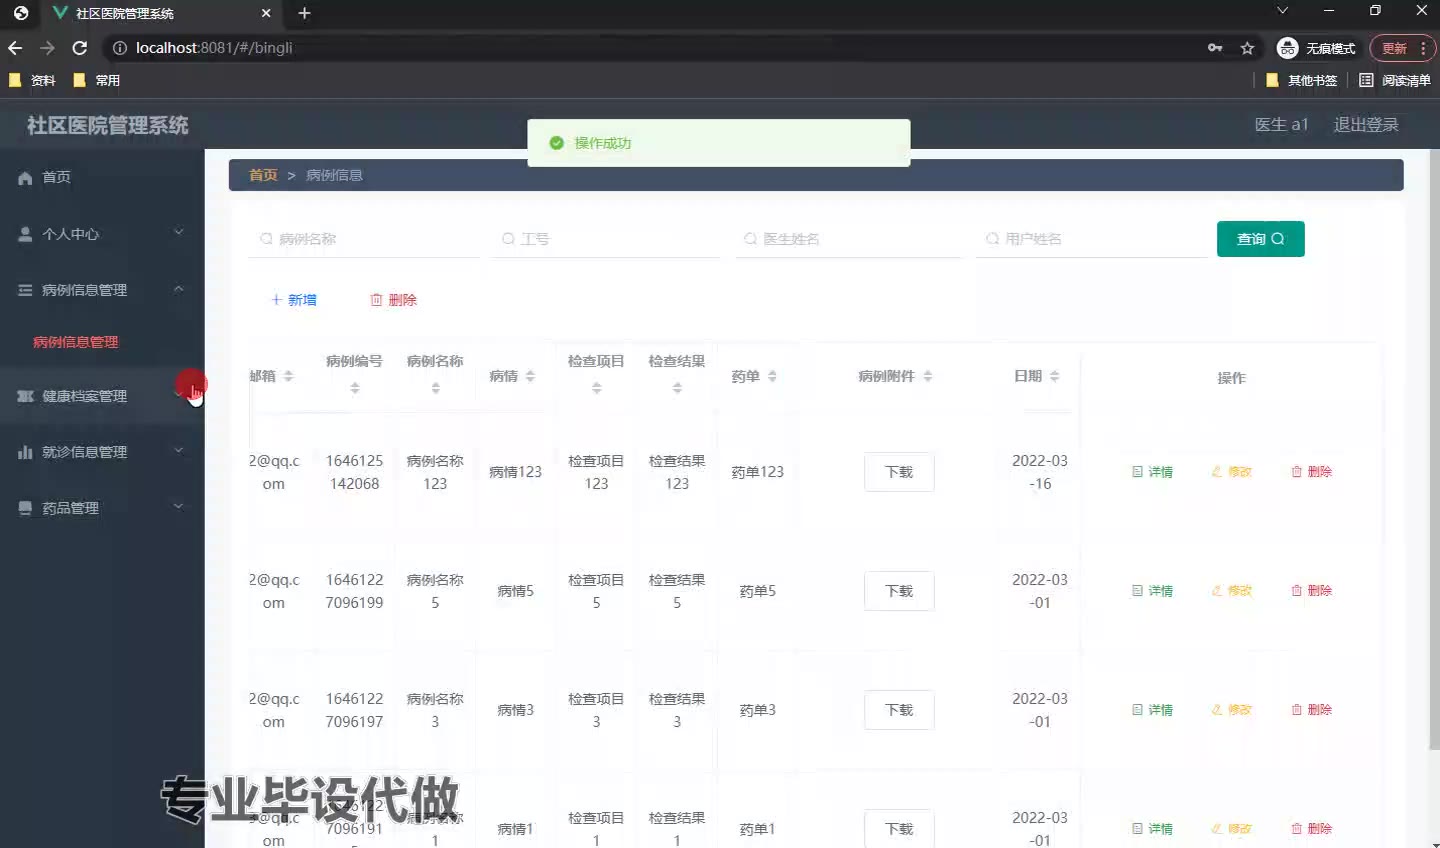Download the attachment for 病情123 row
Viewport: 1440px width, 848px height.
[x=898, y=472]
